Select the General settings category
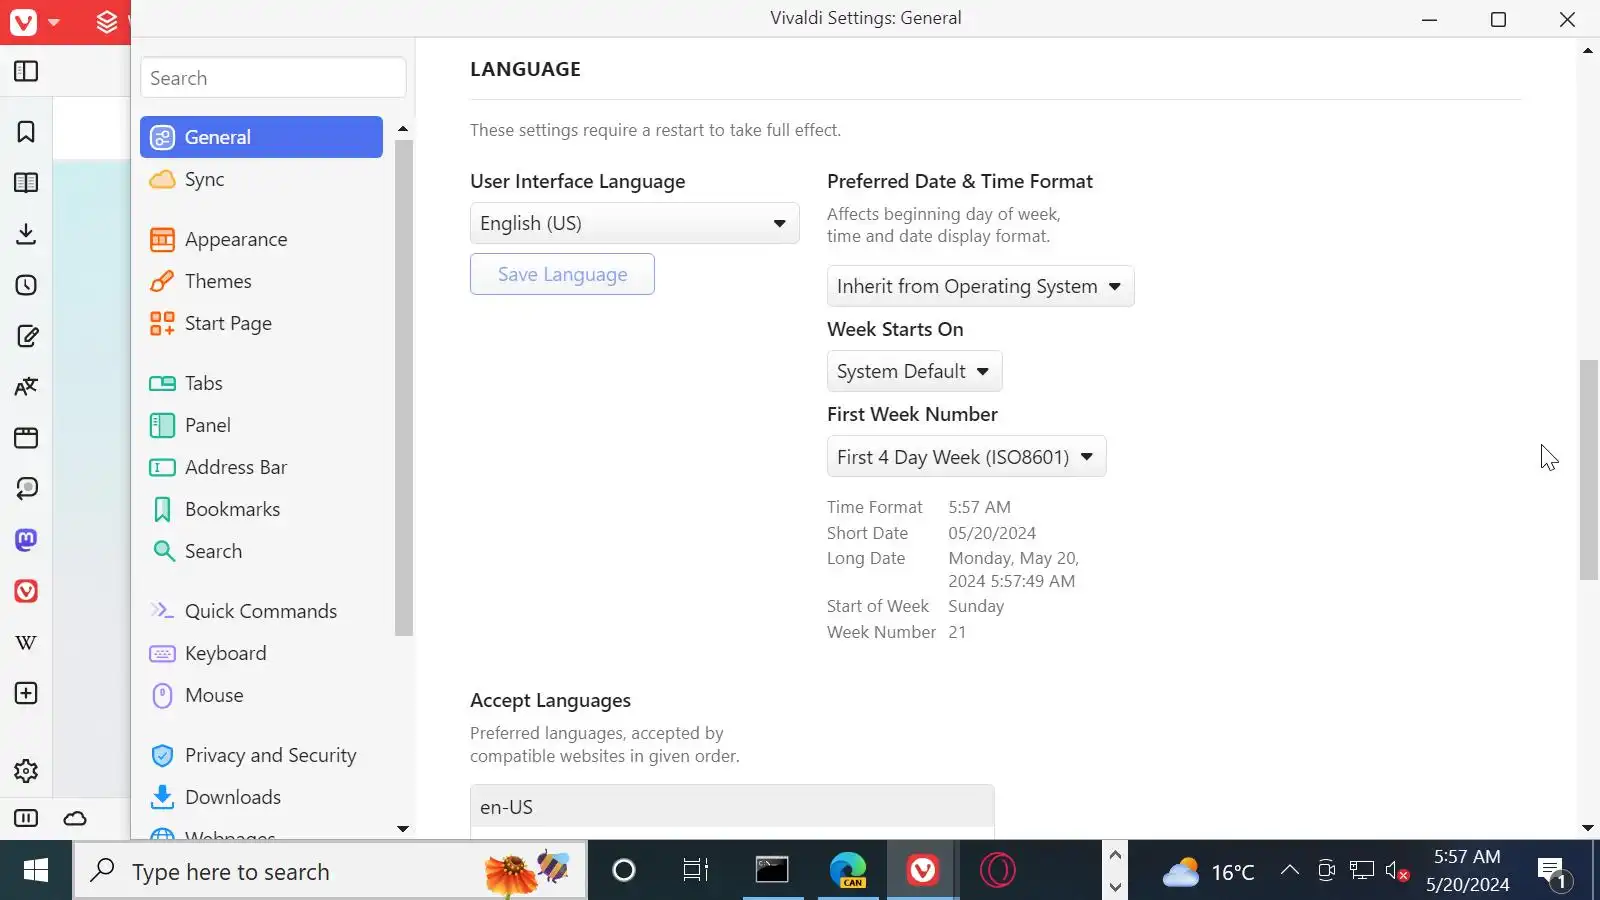The image size is (1600, 900). click(261, 137)
